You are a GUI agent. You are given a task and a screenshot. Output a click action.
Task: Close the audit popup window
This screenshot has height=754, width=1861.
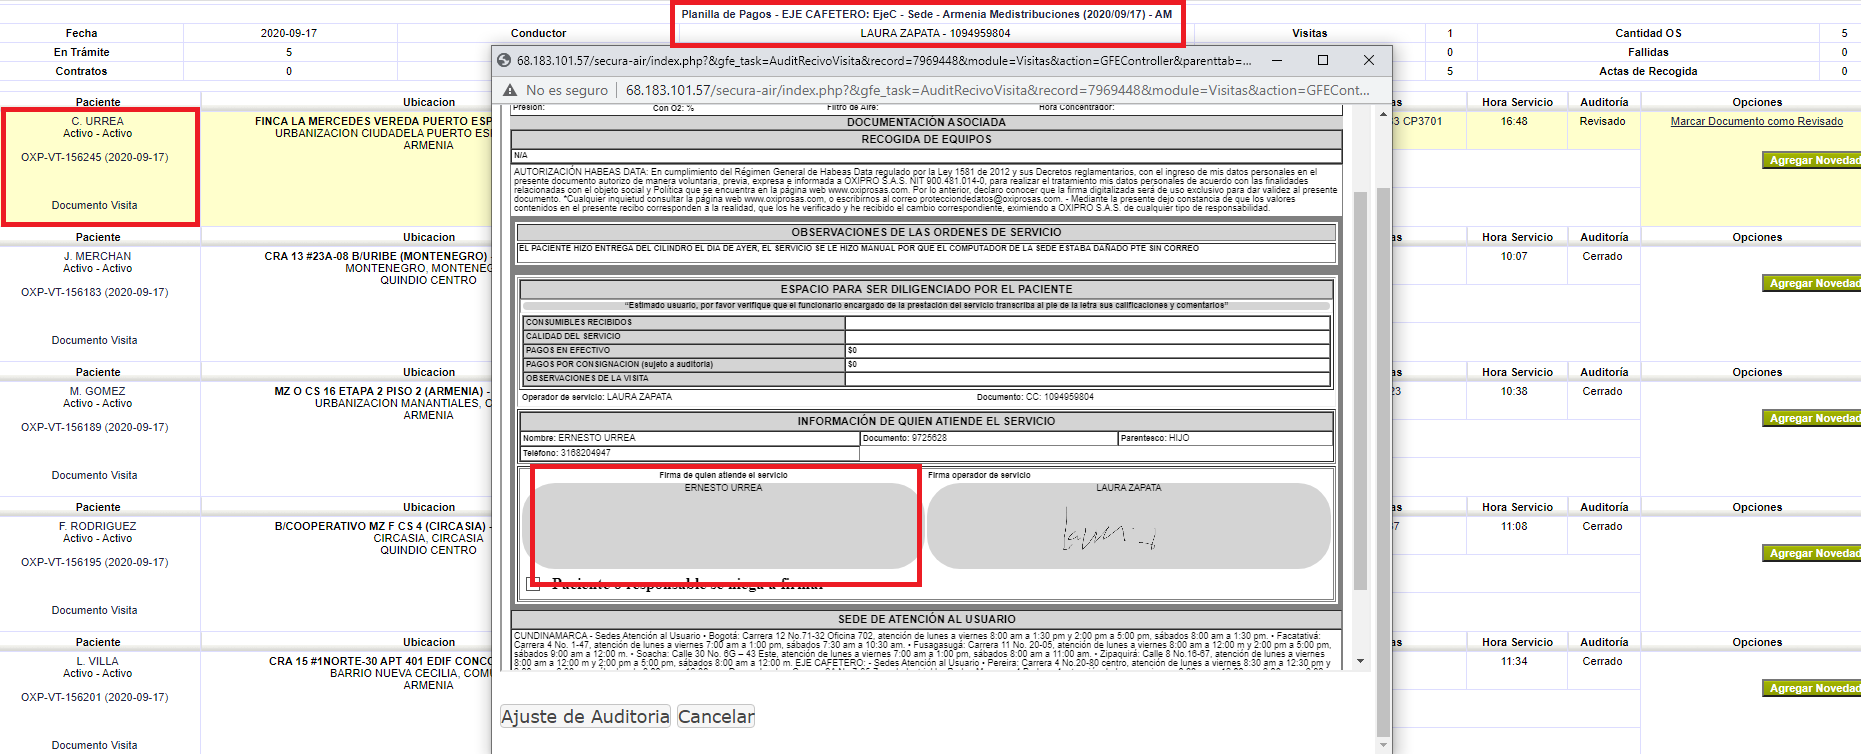coord(1369,60)
